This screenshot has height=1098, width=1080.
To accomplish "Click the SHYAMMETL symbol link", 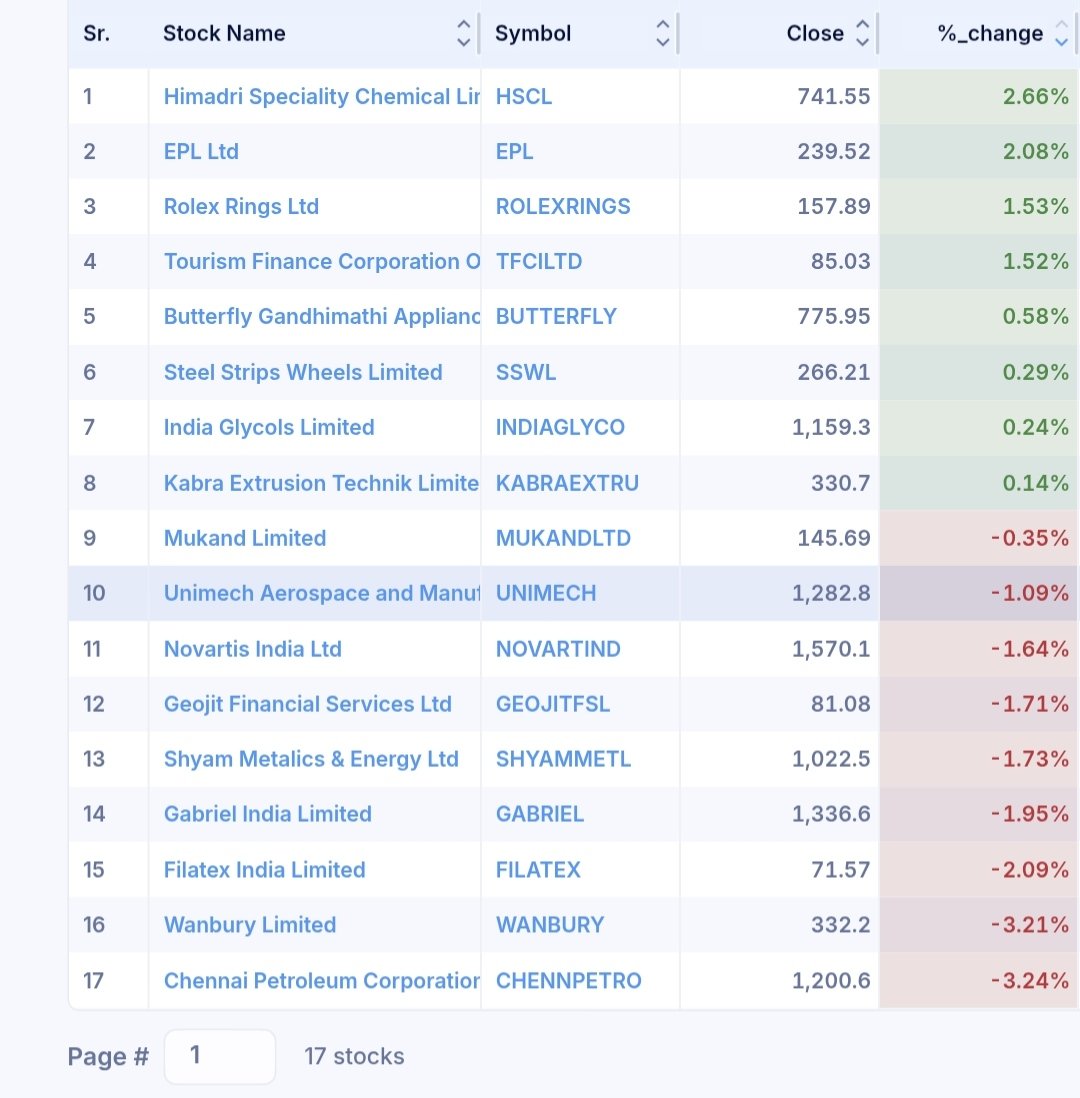I will (x=563, y=759).
